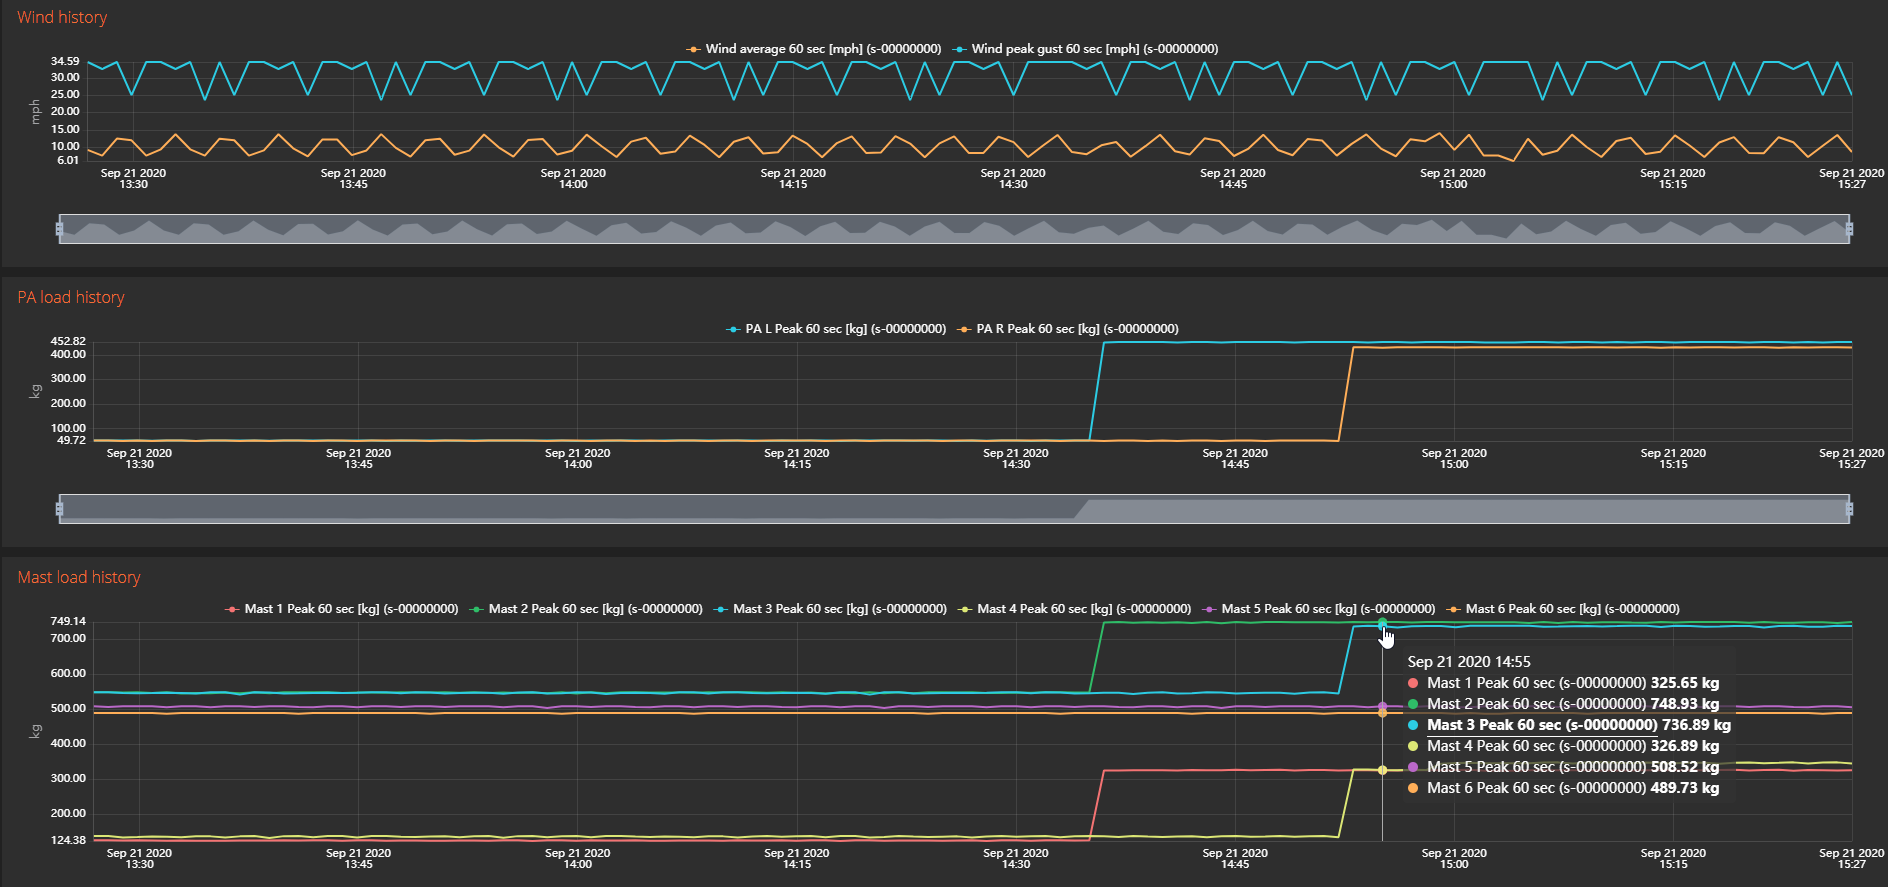This screenshot has width=1888, height=887.
Task: Click Wind chart y-axis max value 34.59
Action: [65, 62]
